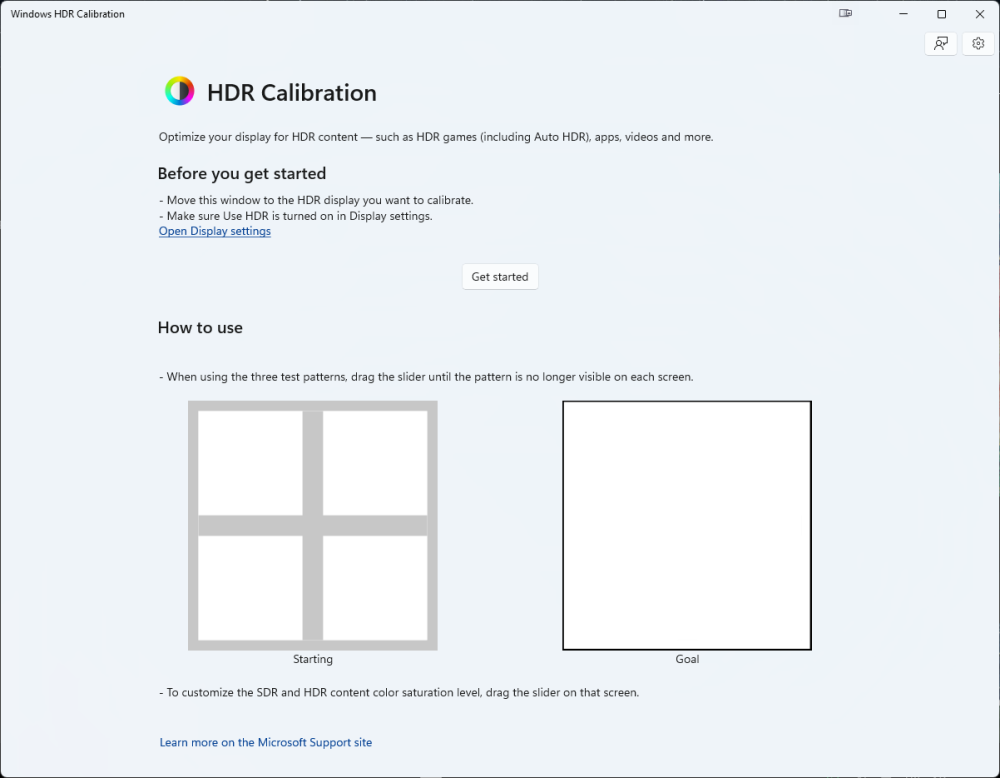Screen dimensions: 1000x778
Task: Click the title bar battery/device icon
Action: point(846,14)
